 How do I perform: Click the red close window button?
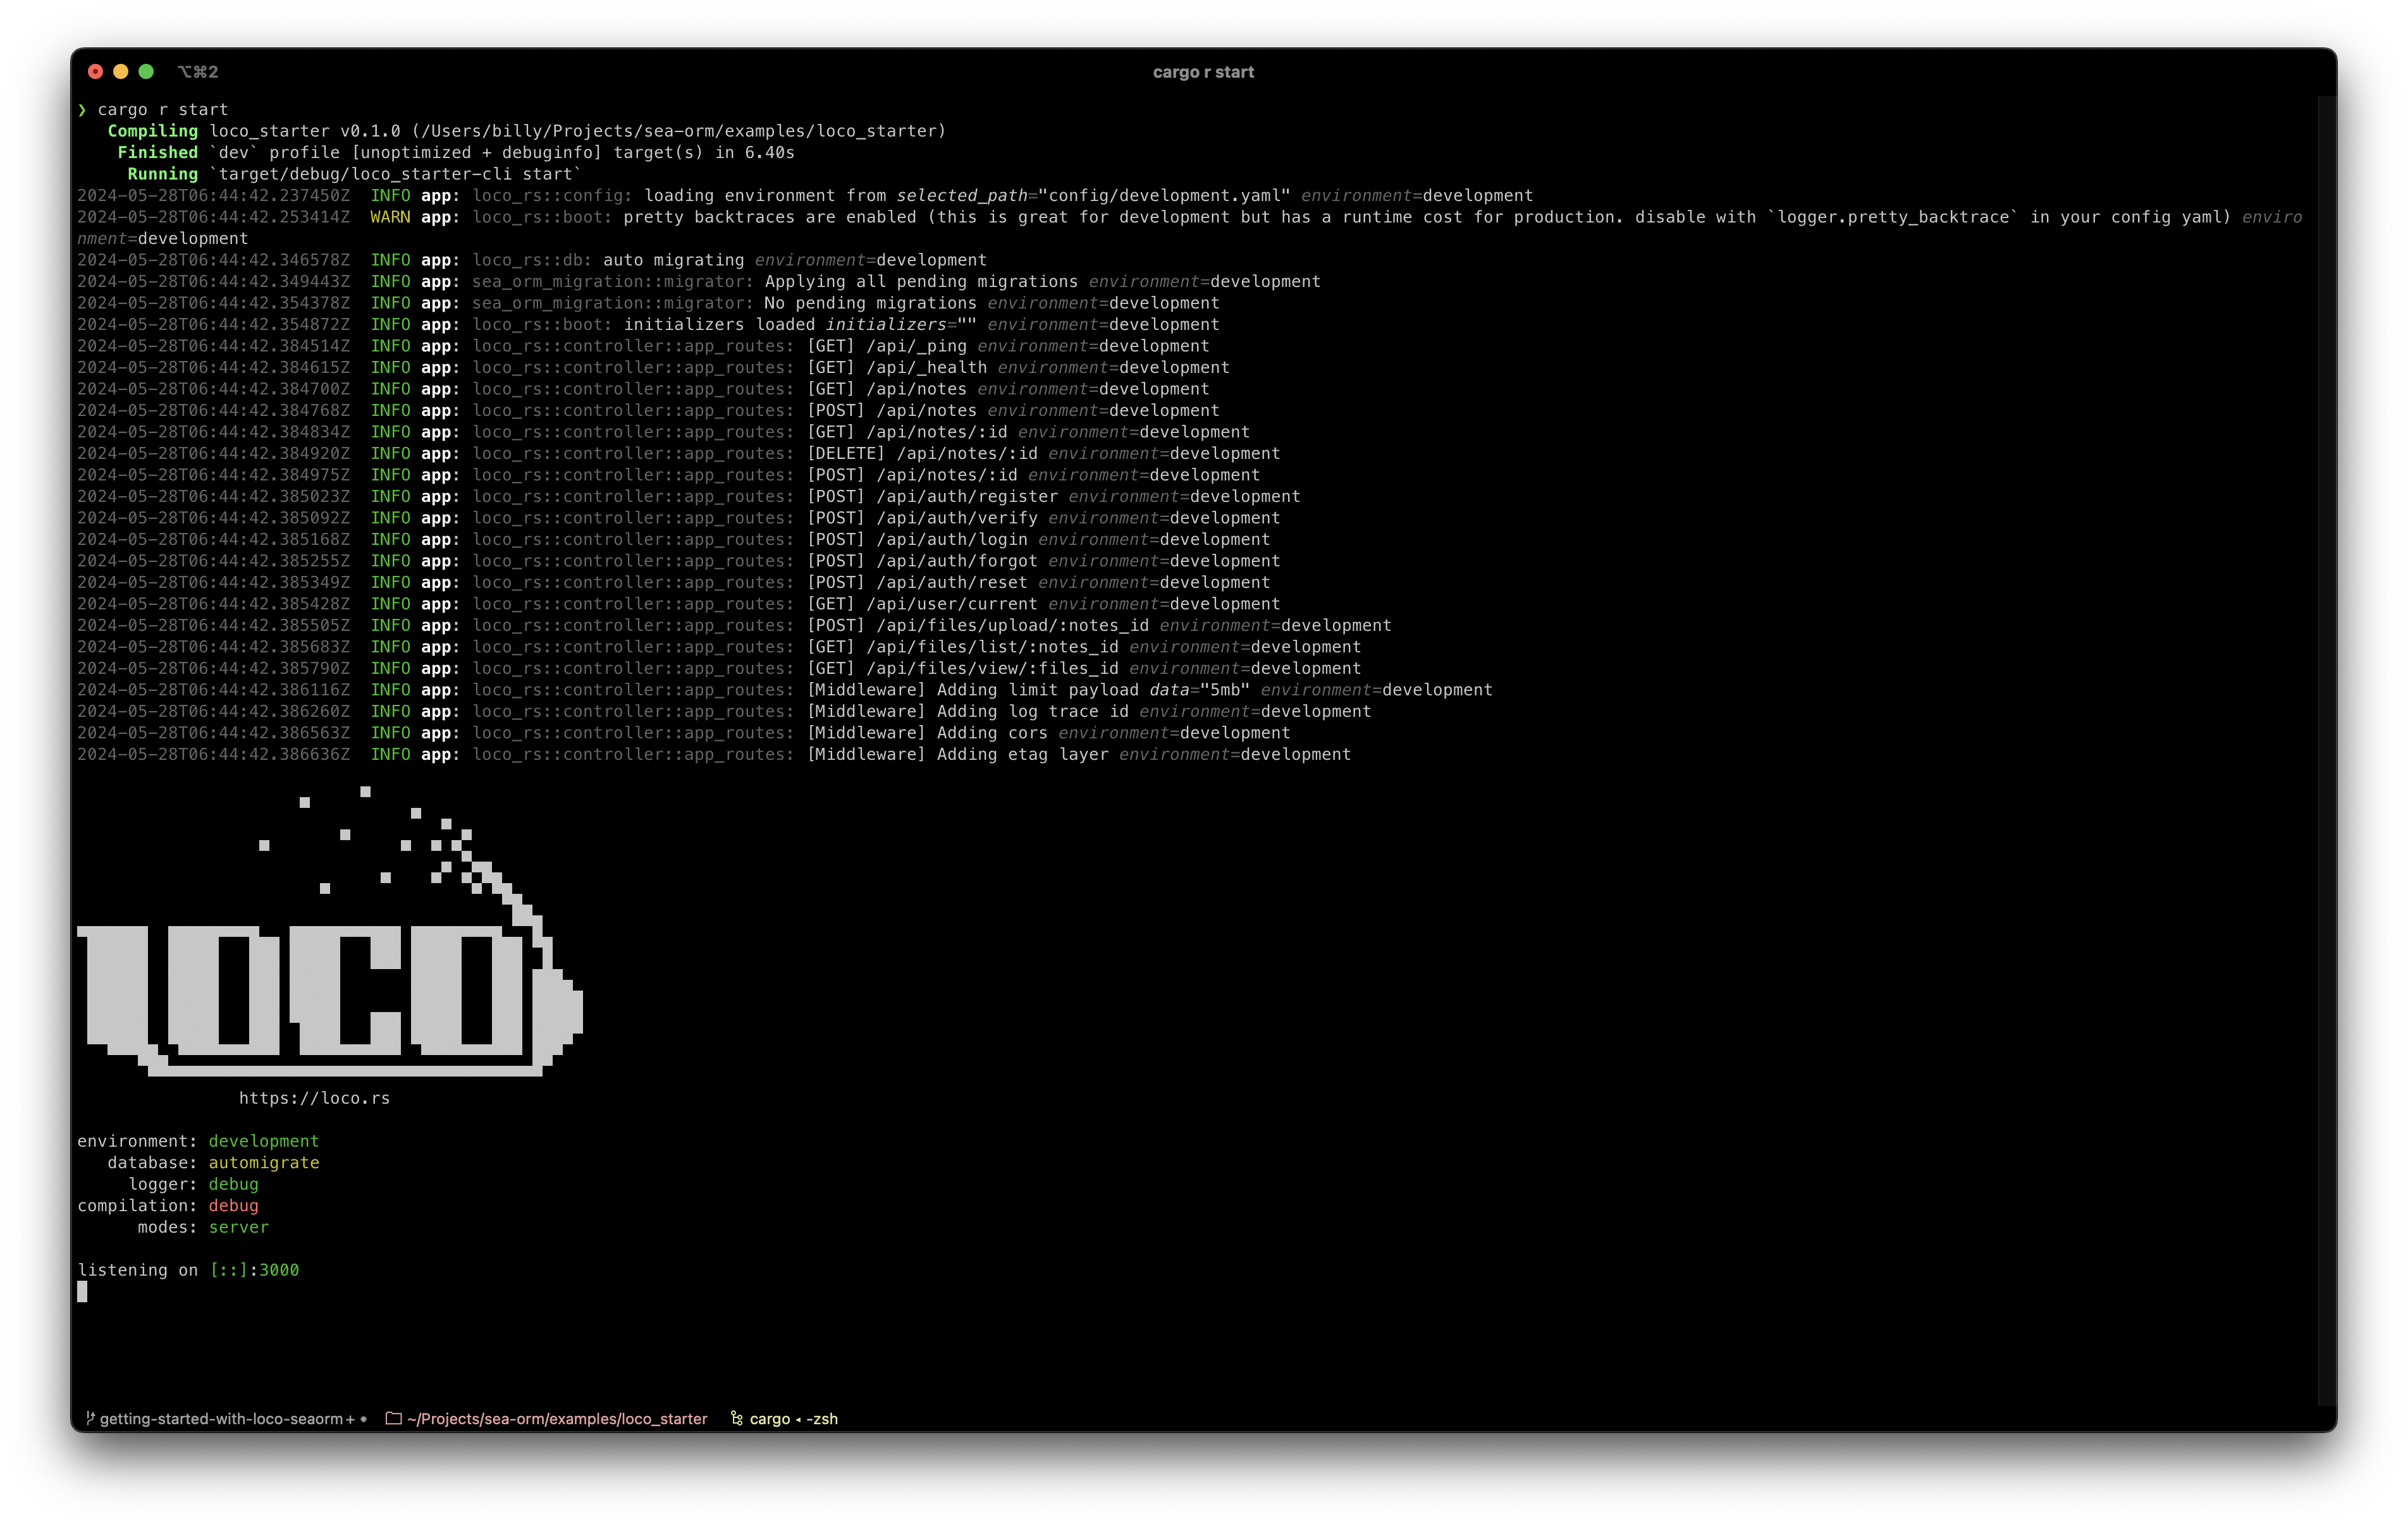coord(96,71)
